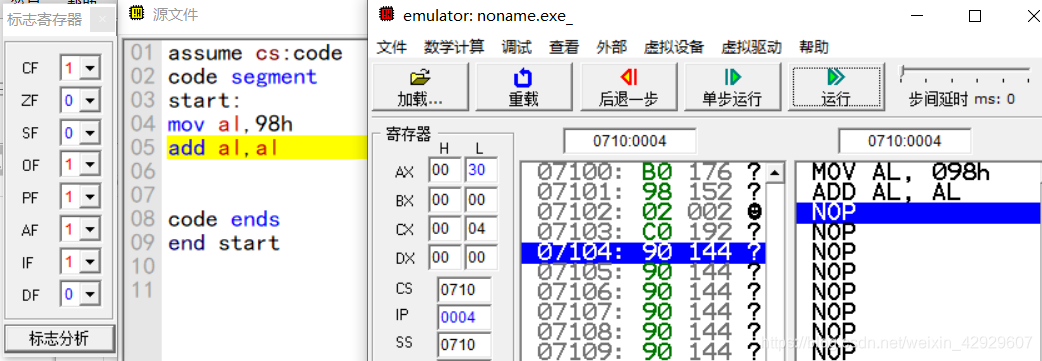Click highlighted source line 'add al,al'
1042x361 pixels.
coord(266,148)
